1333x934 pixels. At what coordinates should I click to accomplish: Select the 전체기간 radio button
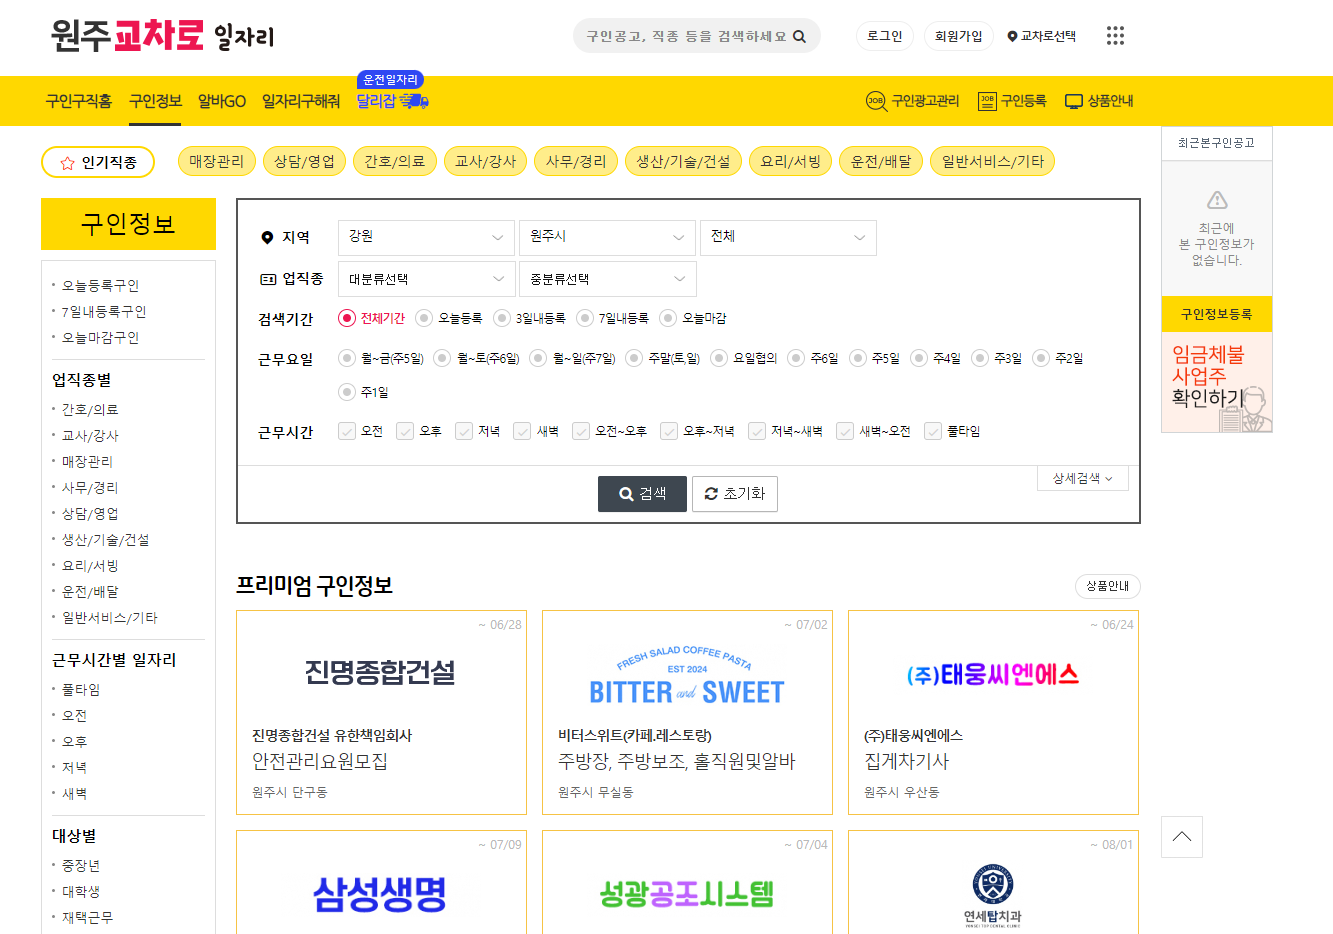[x=347, y=318]
